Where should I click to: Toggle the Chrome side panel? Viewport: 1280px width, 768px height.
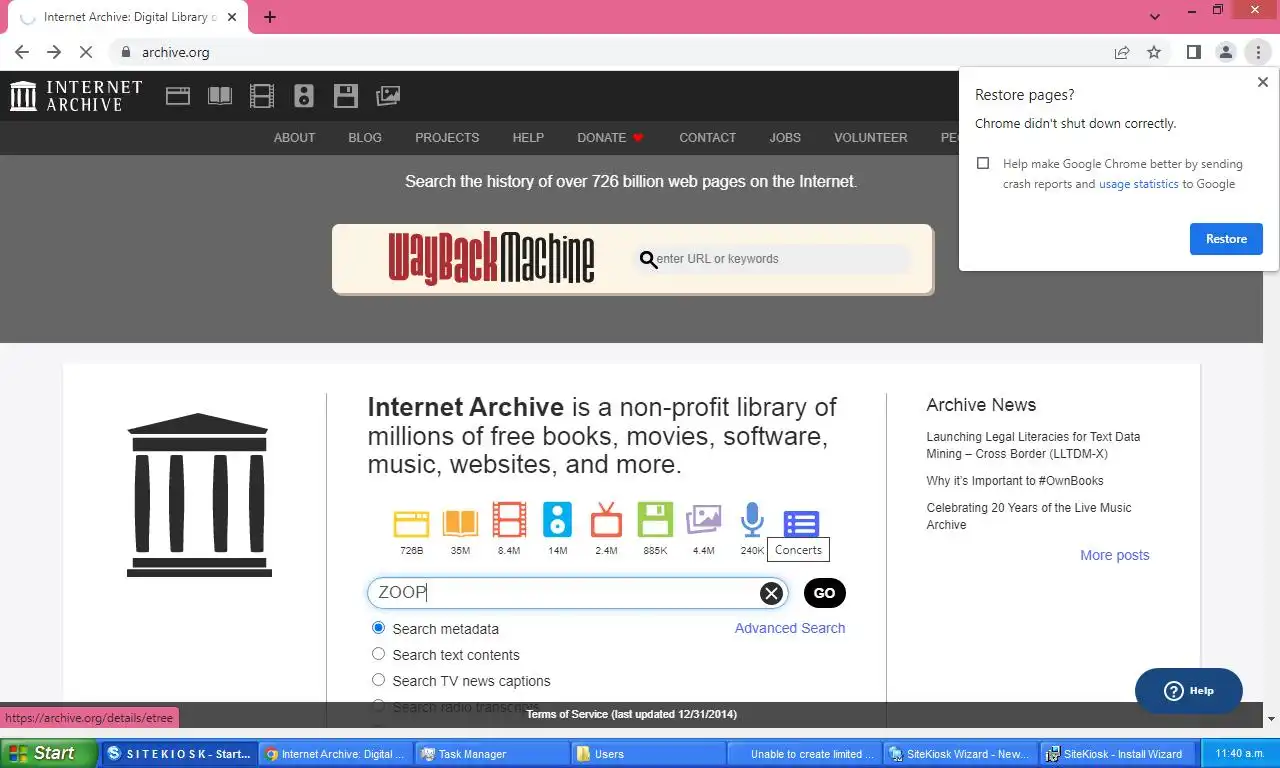[1193, 52]
